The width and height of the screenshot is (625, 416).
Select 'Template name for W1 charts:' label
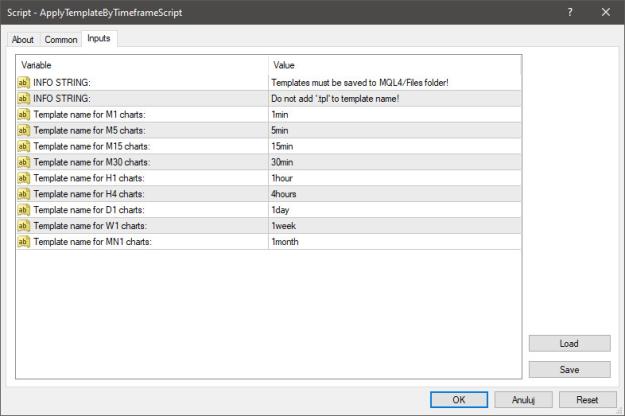90,226
